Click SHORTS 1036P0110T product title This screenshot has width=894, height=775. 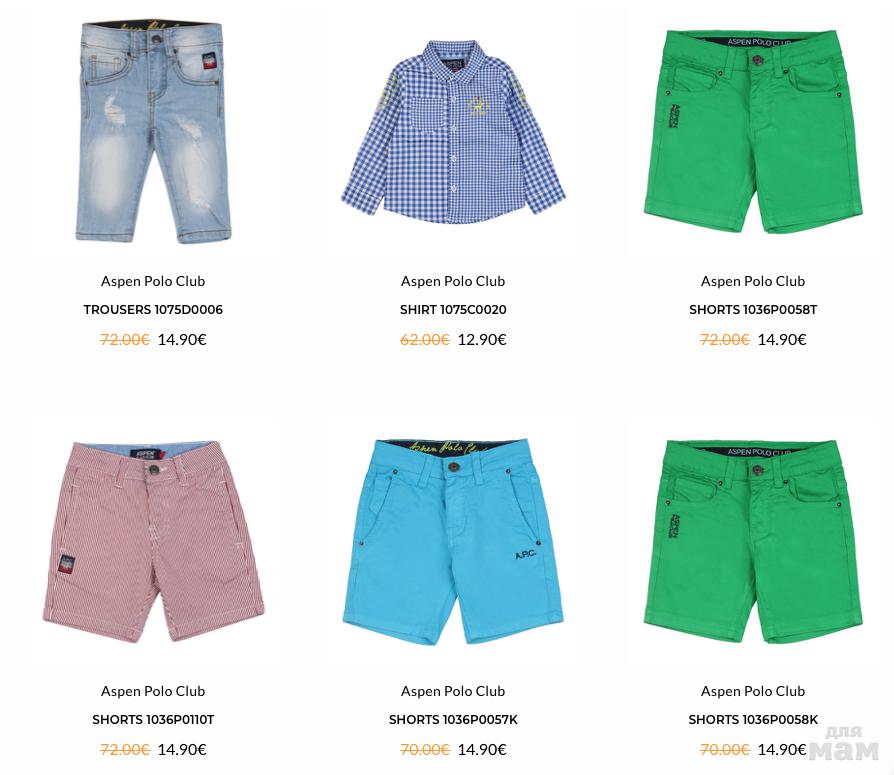click(153, 720)
